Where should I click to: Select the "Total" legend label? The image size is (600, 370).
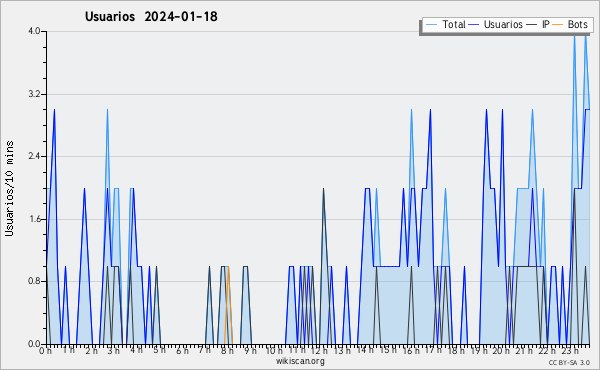[454, 24]
